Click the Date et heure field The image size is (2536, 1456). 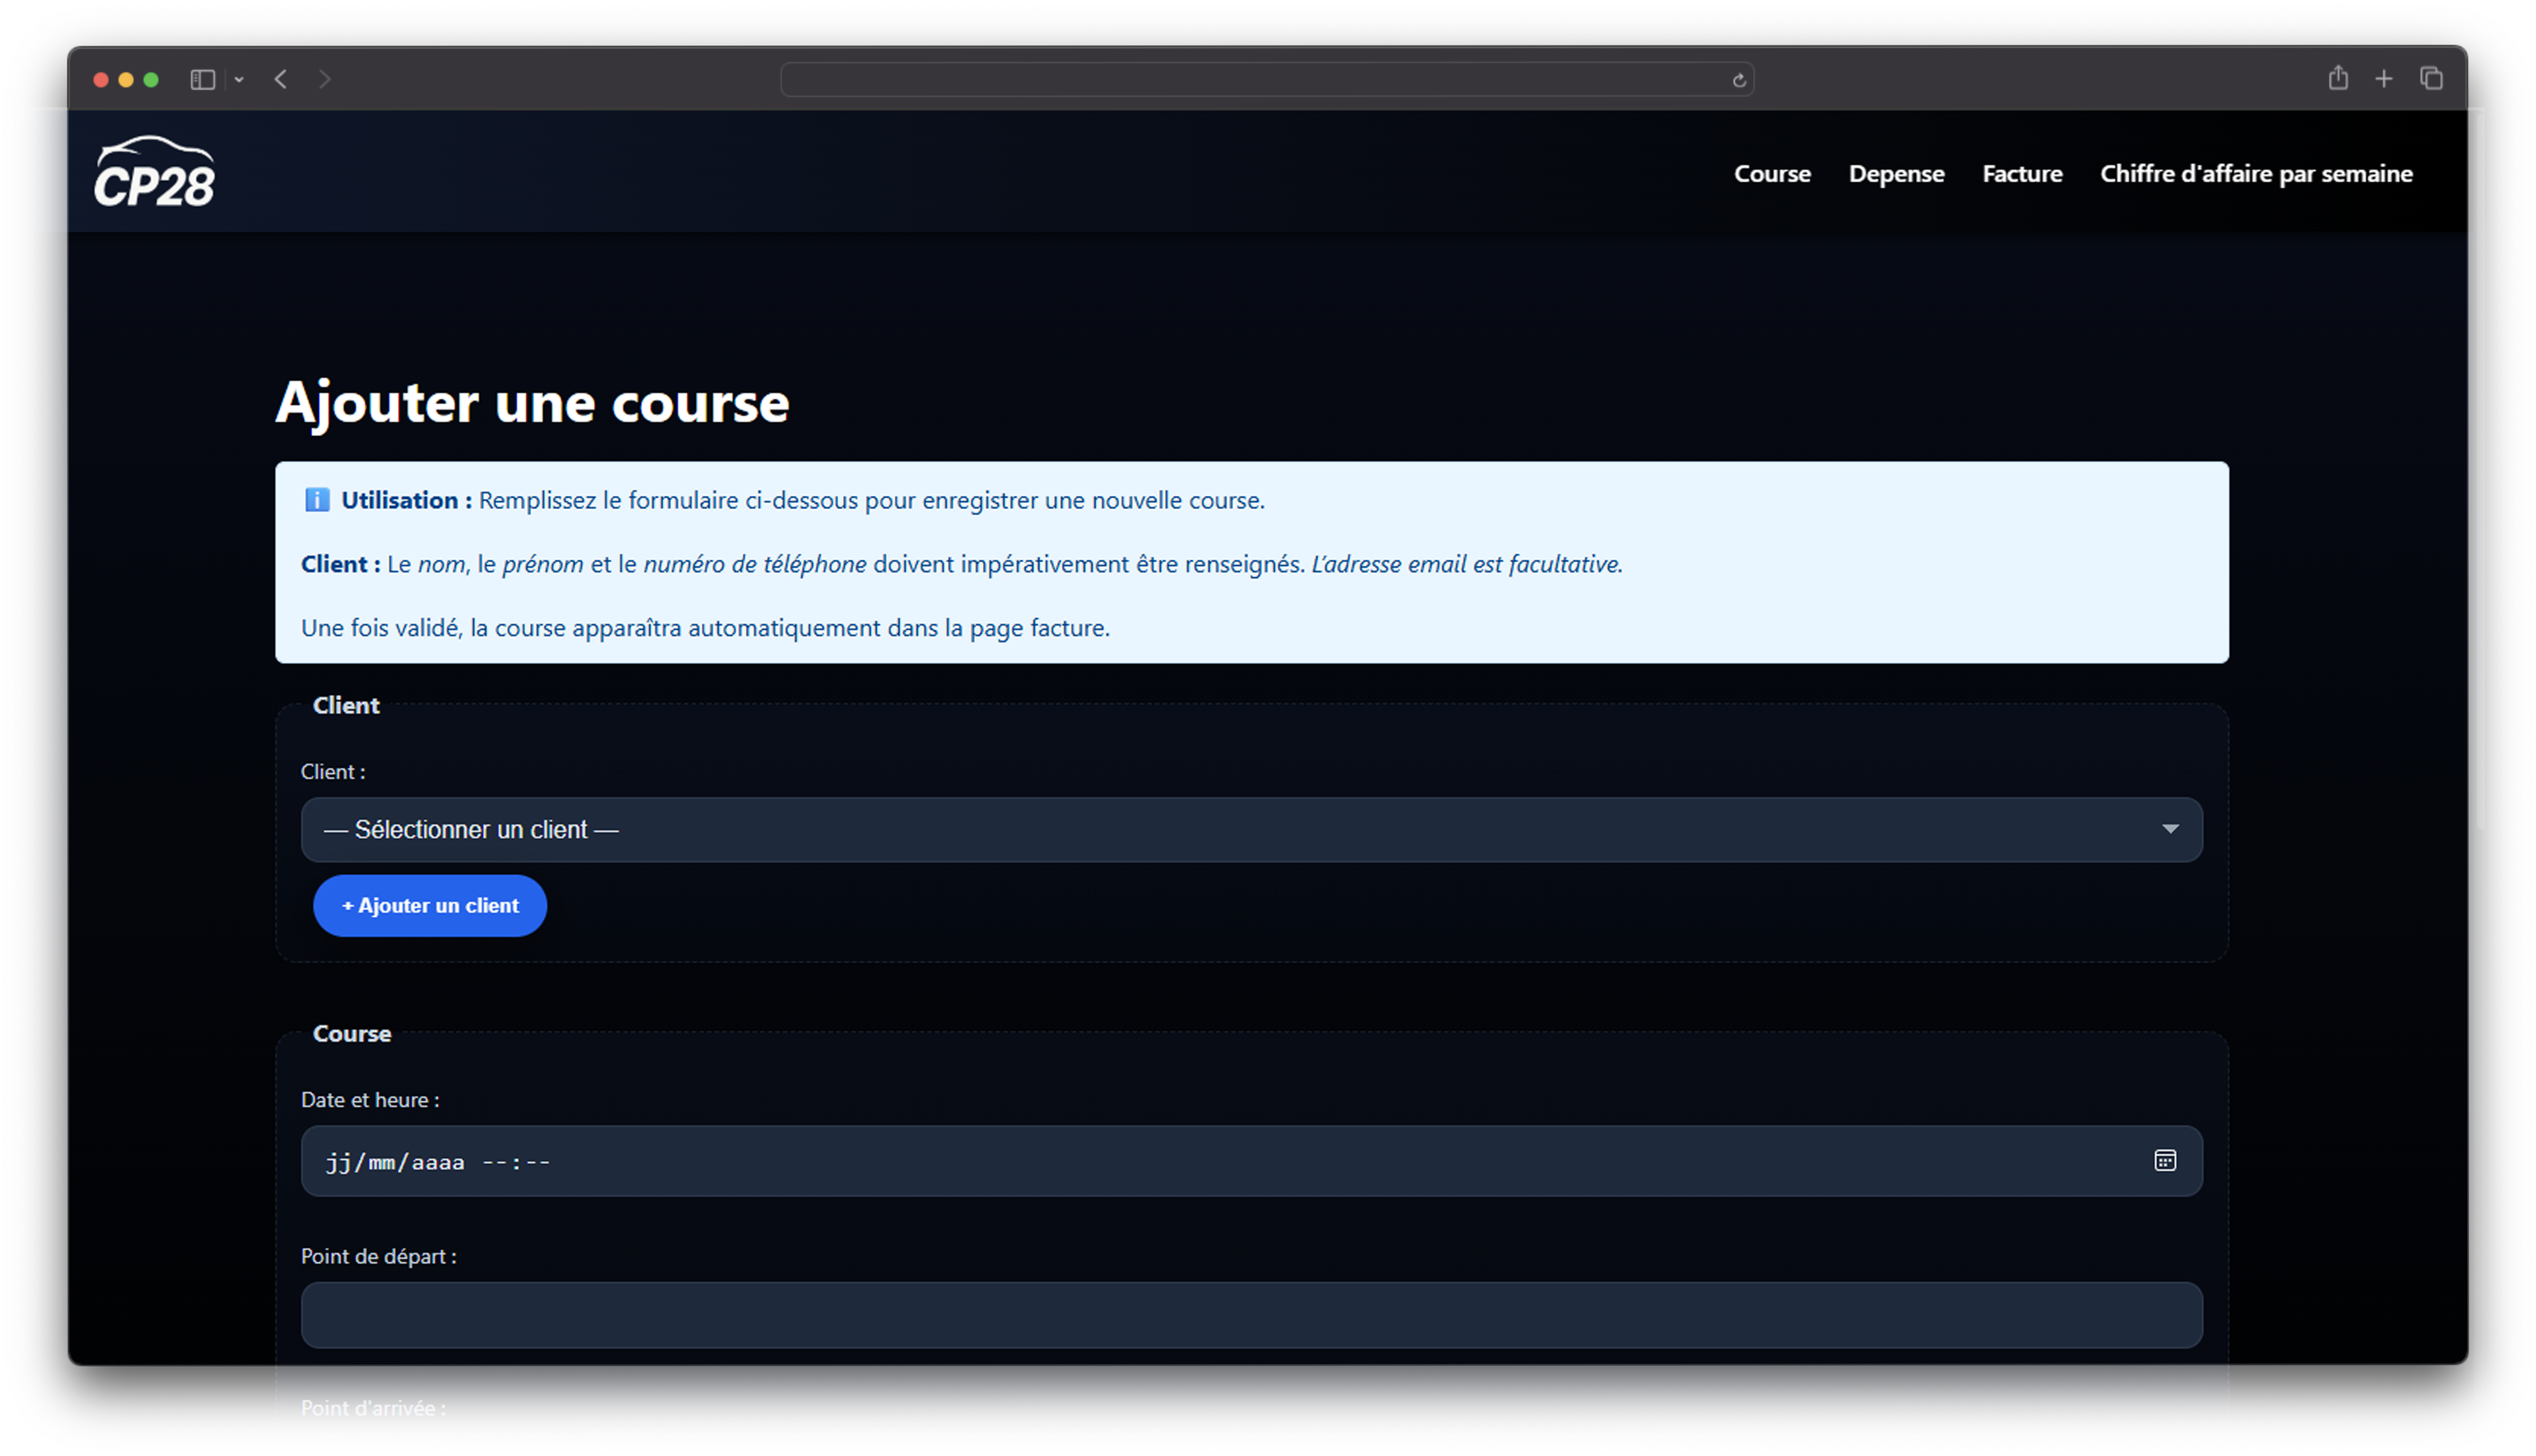pos(1200,1161)
